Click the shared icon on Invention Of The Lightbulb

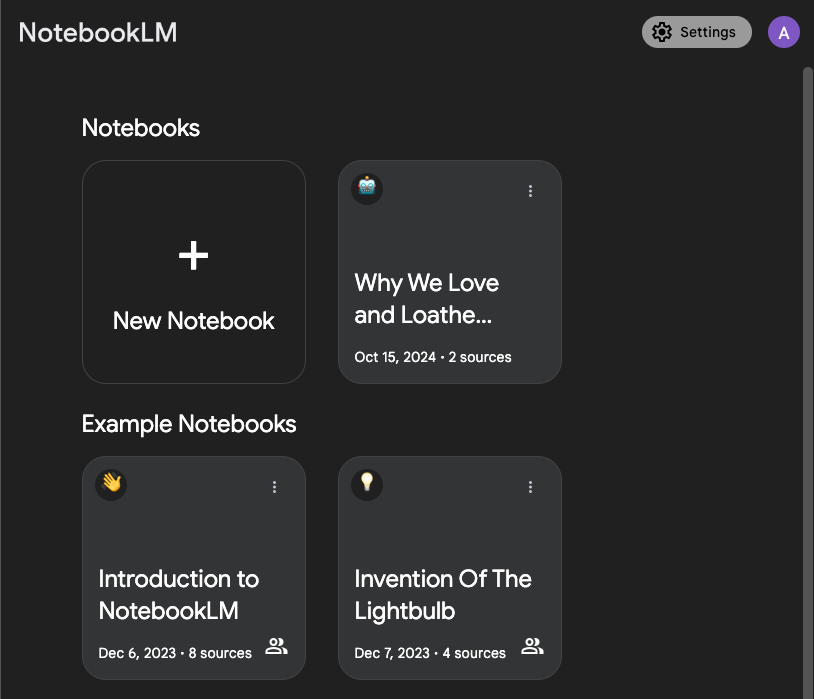(x=533, y=647)
